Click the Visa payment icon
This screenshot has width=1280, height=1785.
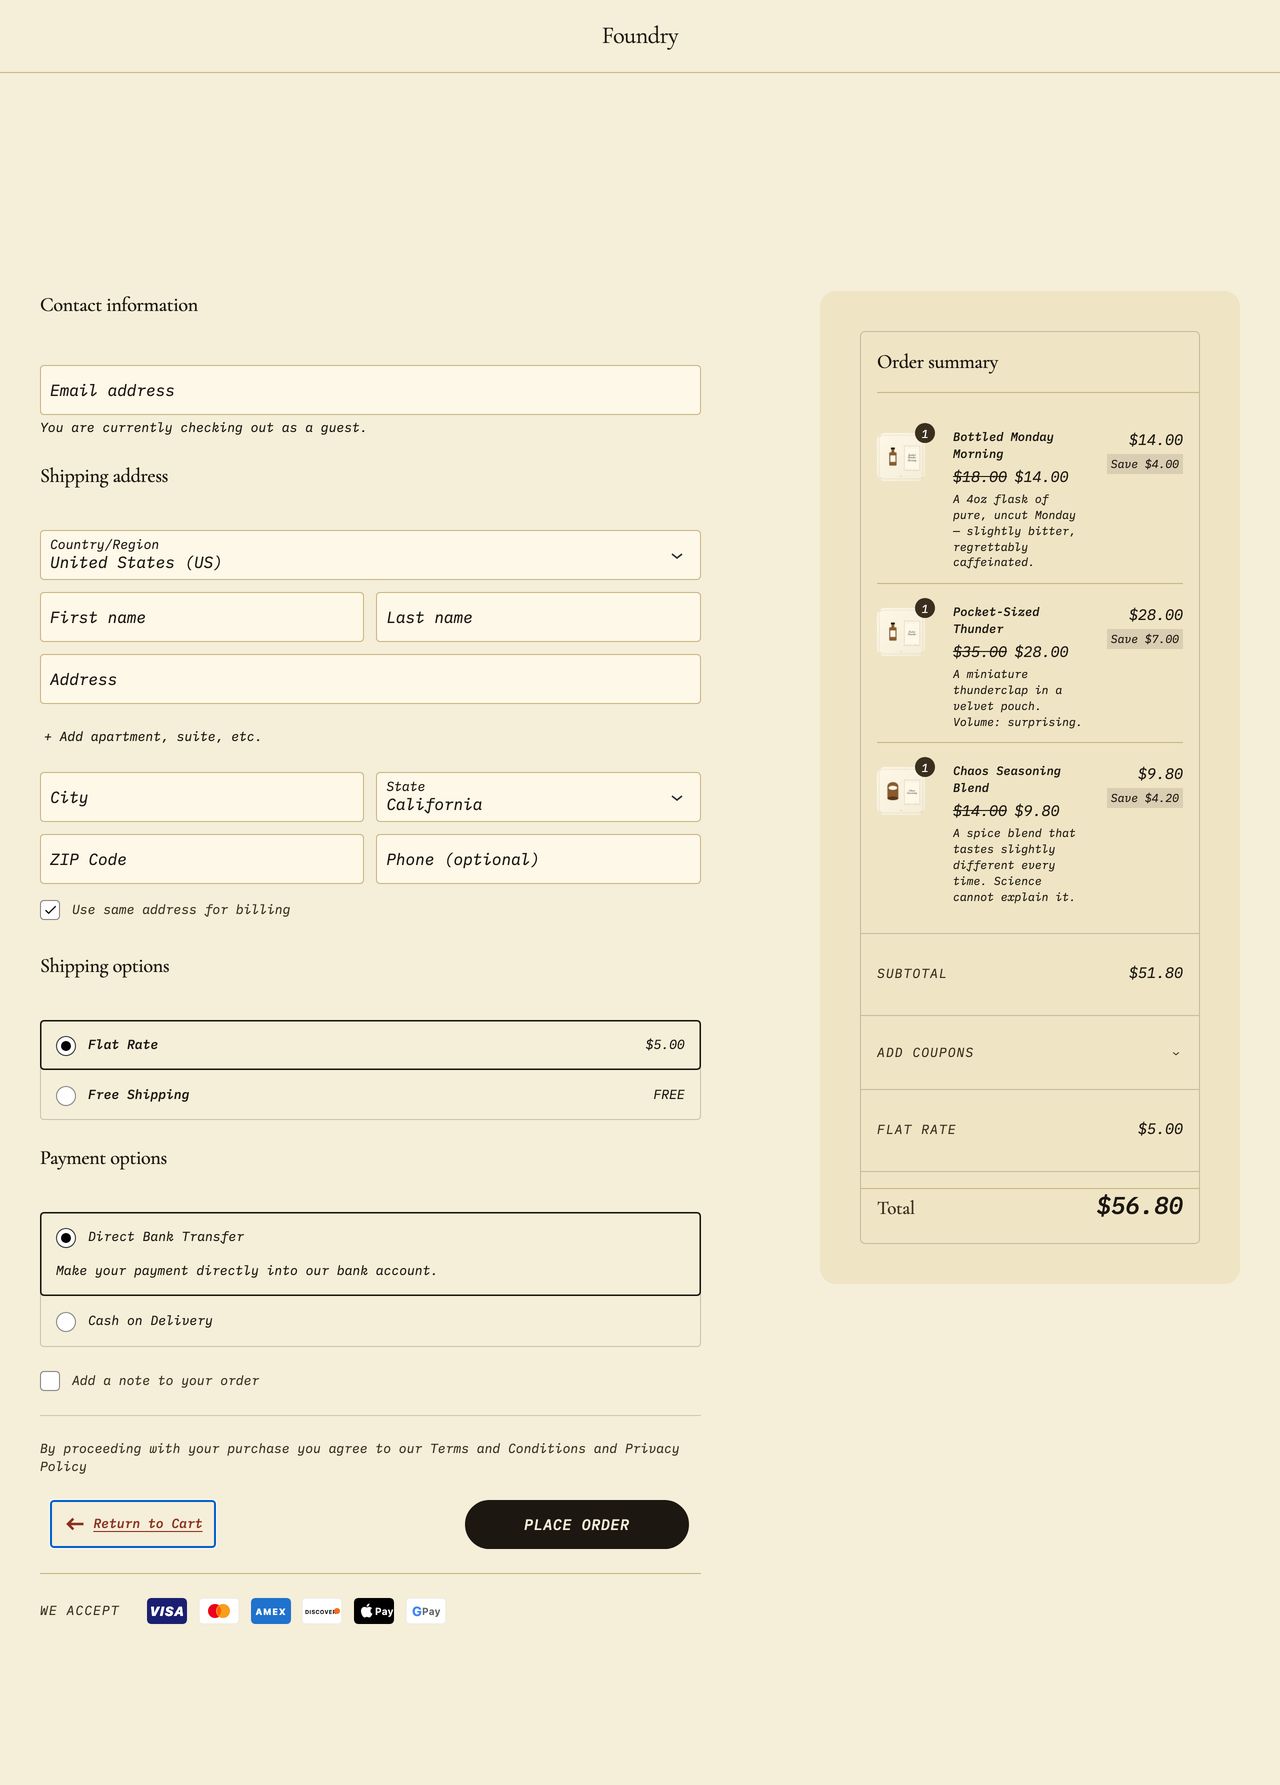(167, 1611)
